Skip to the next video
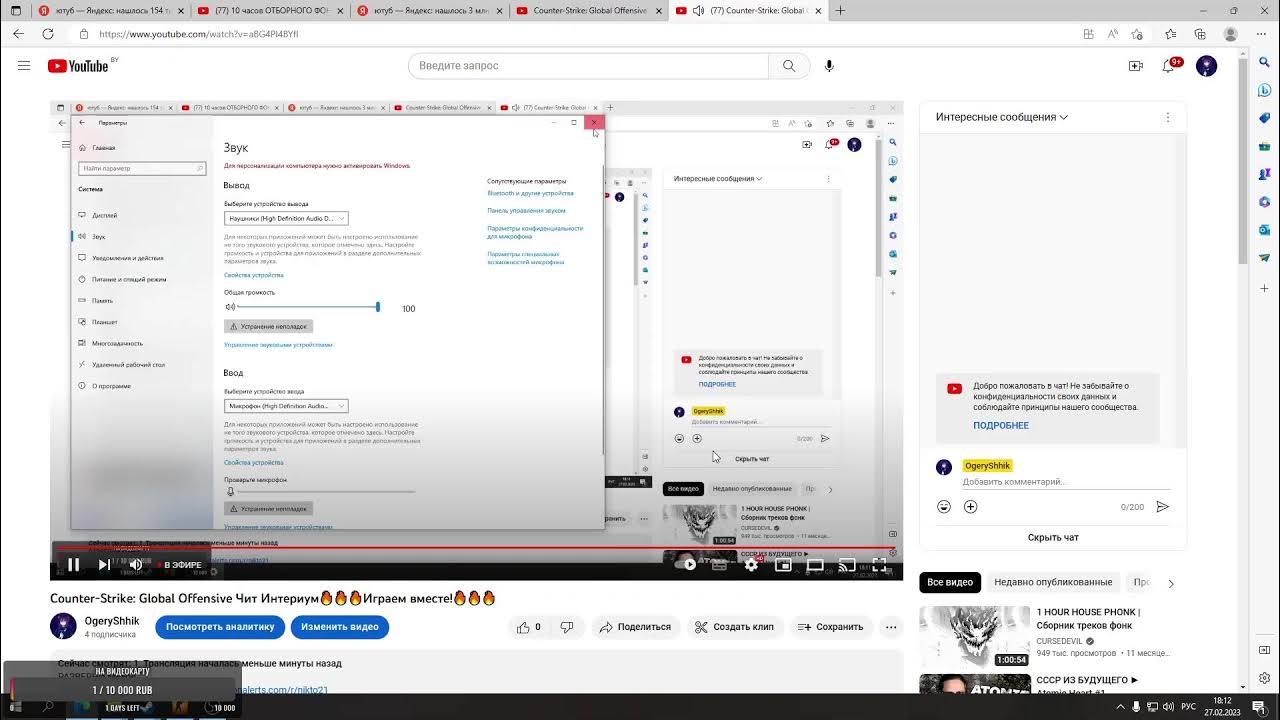 104,565
